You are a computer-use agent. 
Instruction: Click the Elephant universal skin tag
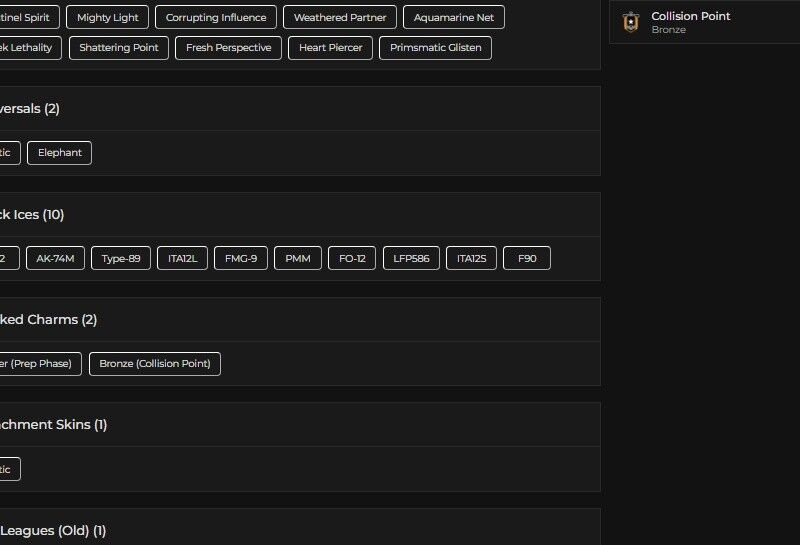point(60,153)
